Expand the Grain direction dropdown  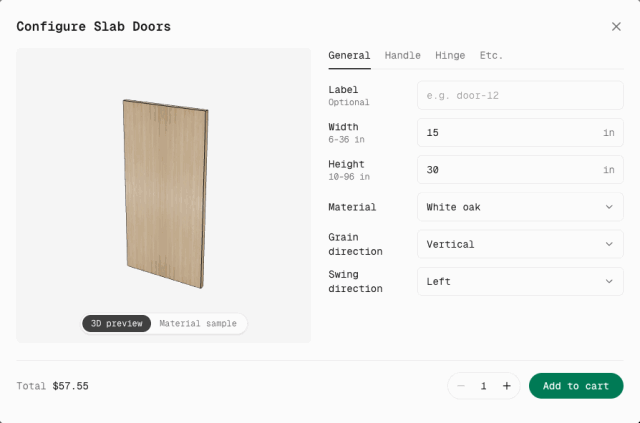[520, 244]
